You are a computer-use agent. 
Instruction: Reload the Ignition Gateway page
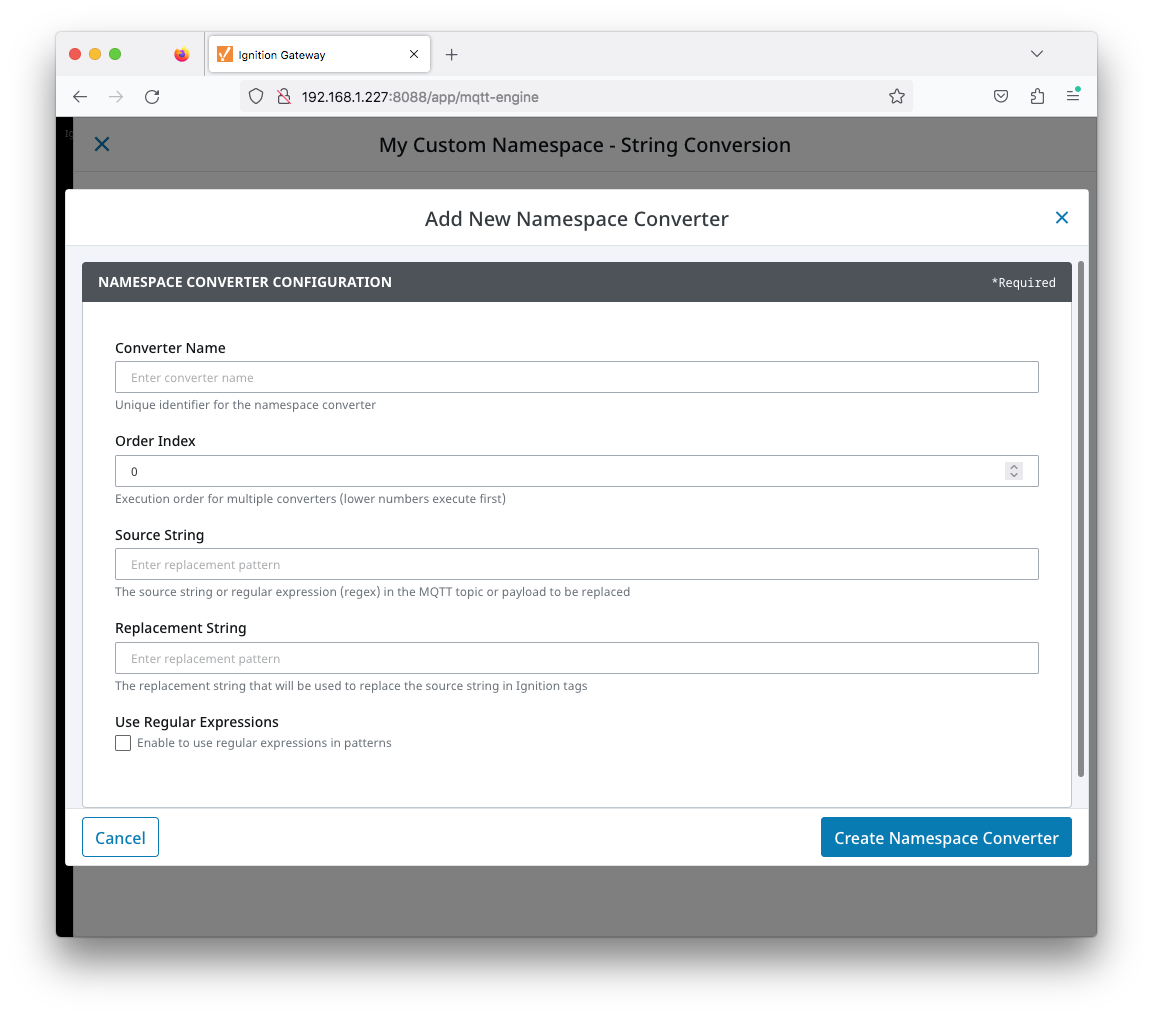tap(151, 96)
